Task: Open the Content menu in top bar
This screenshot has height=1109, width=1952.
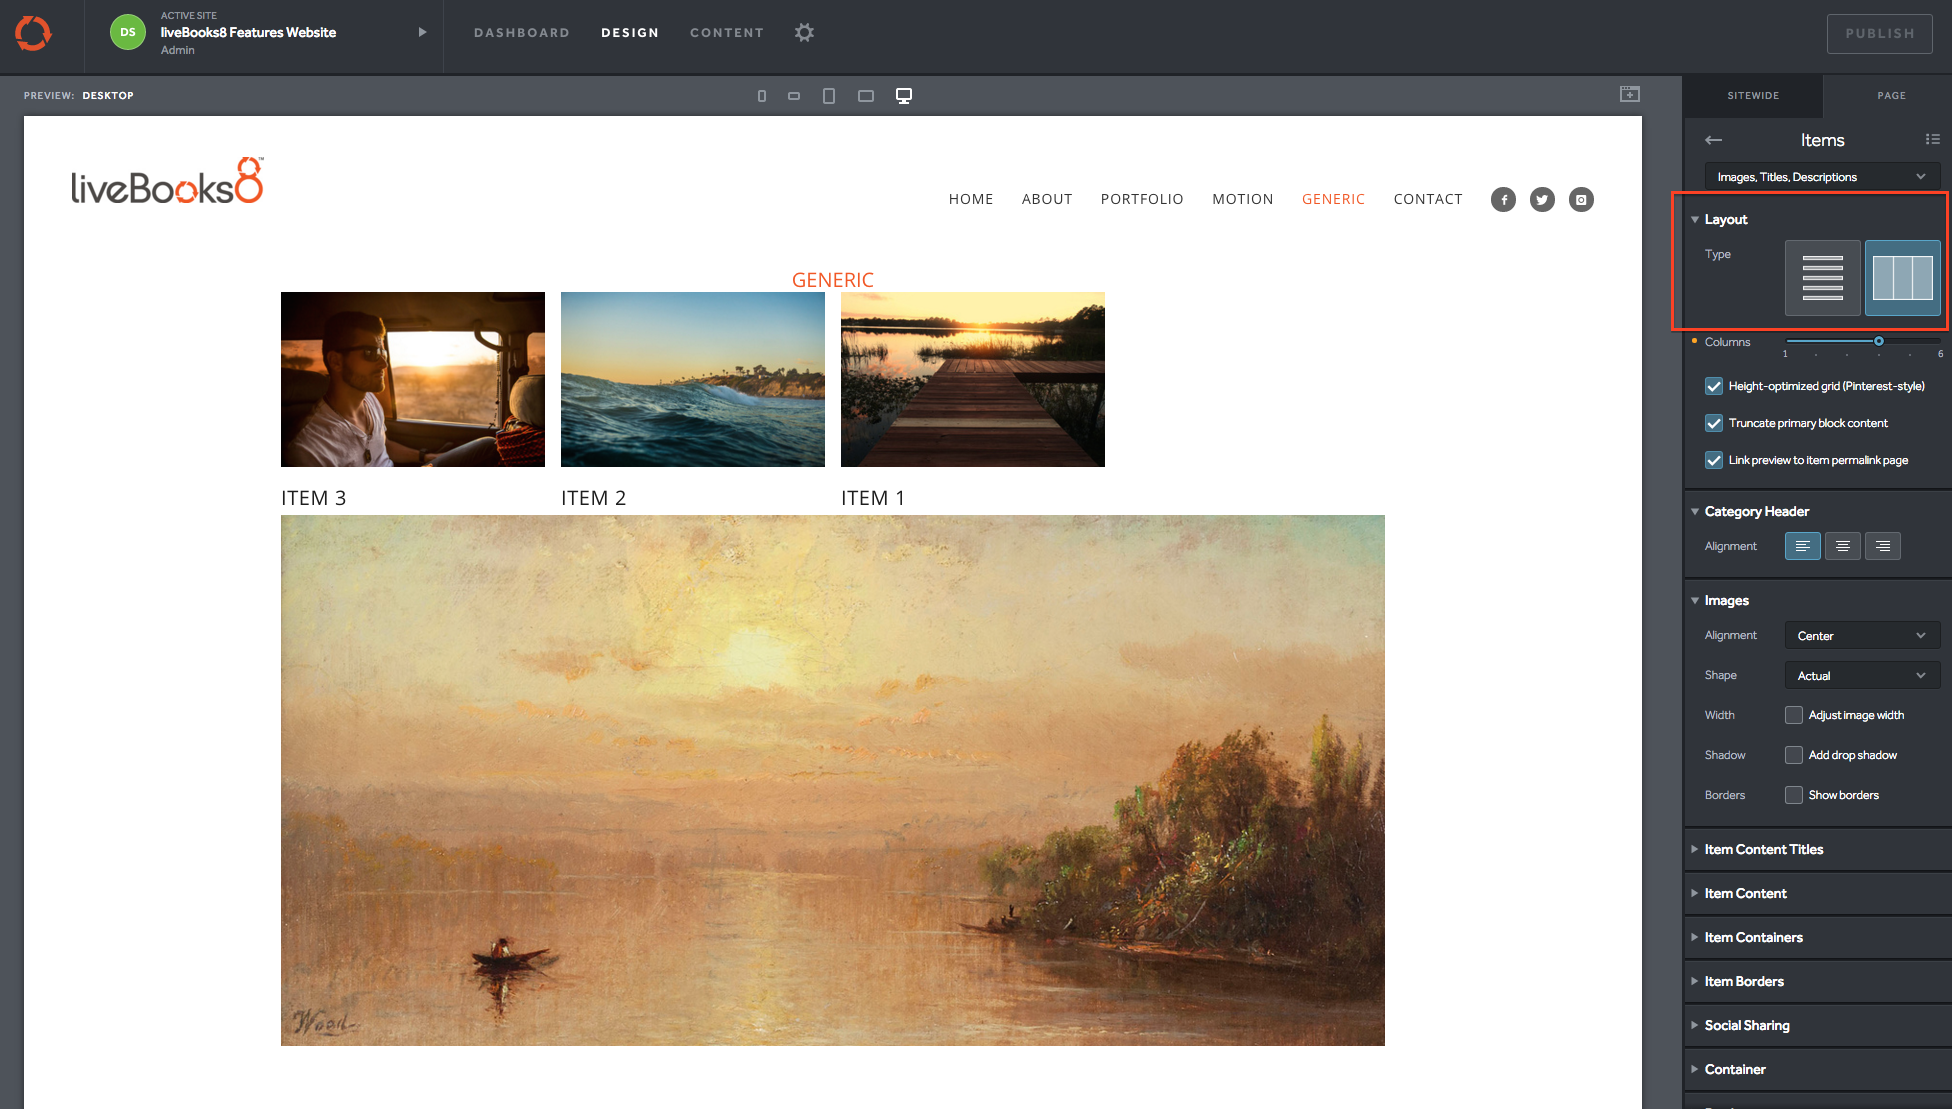Action: 726,33
